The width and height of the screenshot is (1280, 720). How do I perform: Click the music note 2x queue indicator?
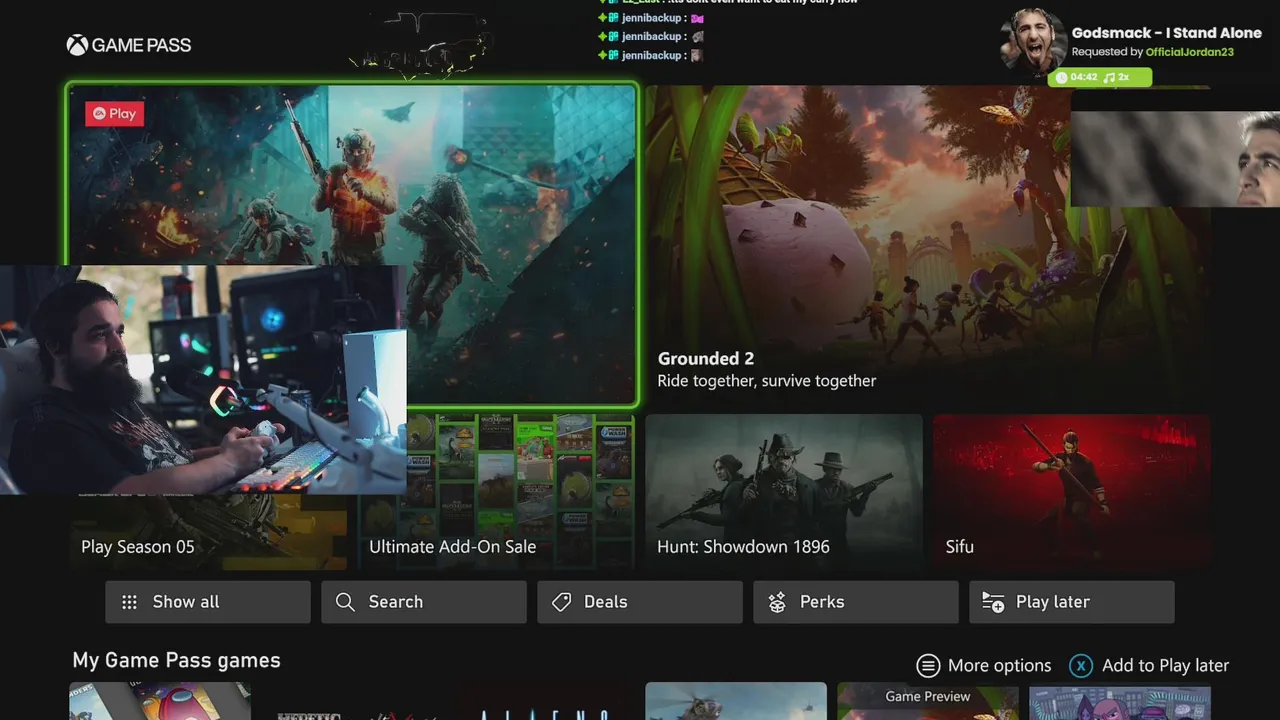tap(1116, 77)
